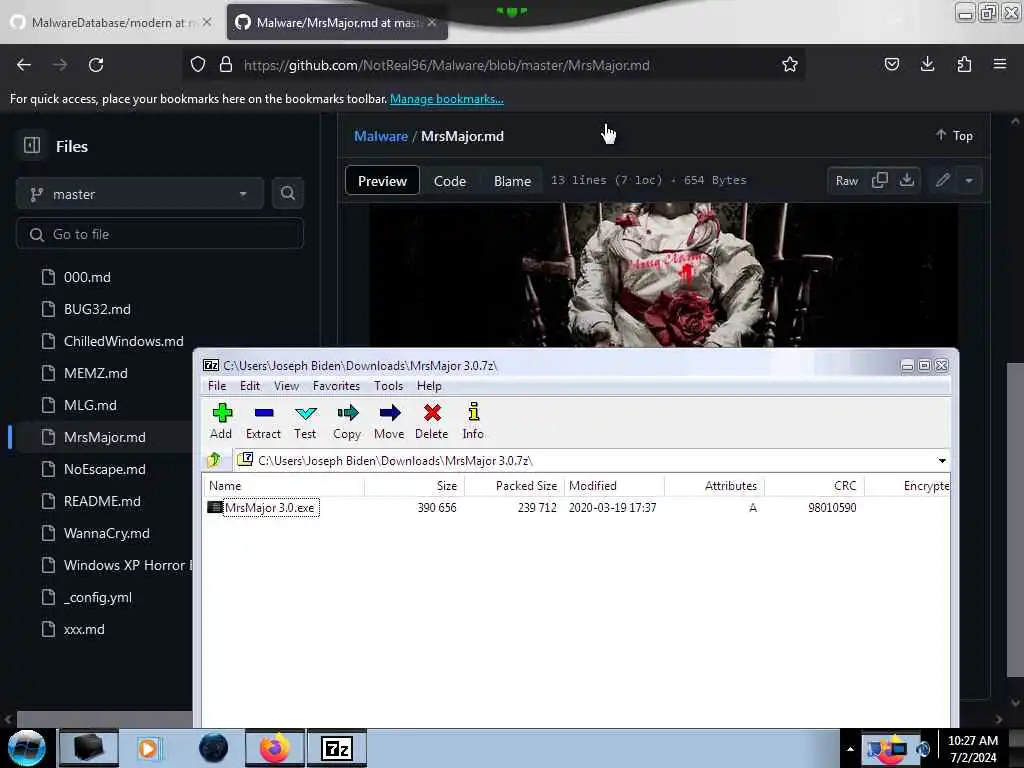
Task: Go back with the browser back arrow
Action: [x=24, y=65]
